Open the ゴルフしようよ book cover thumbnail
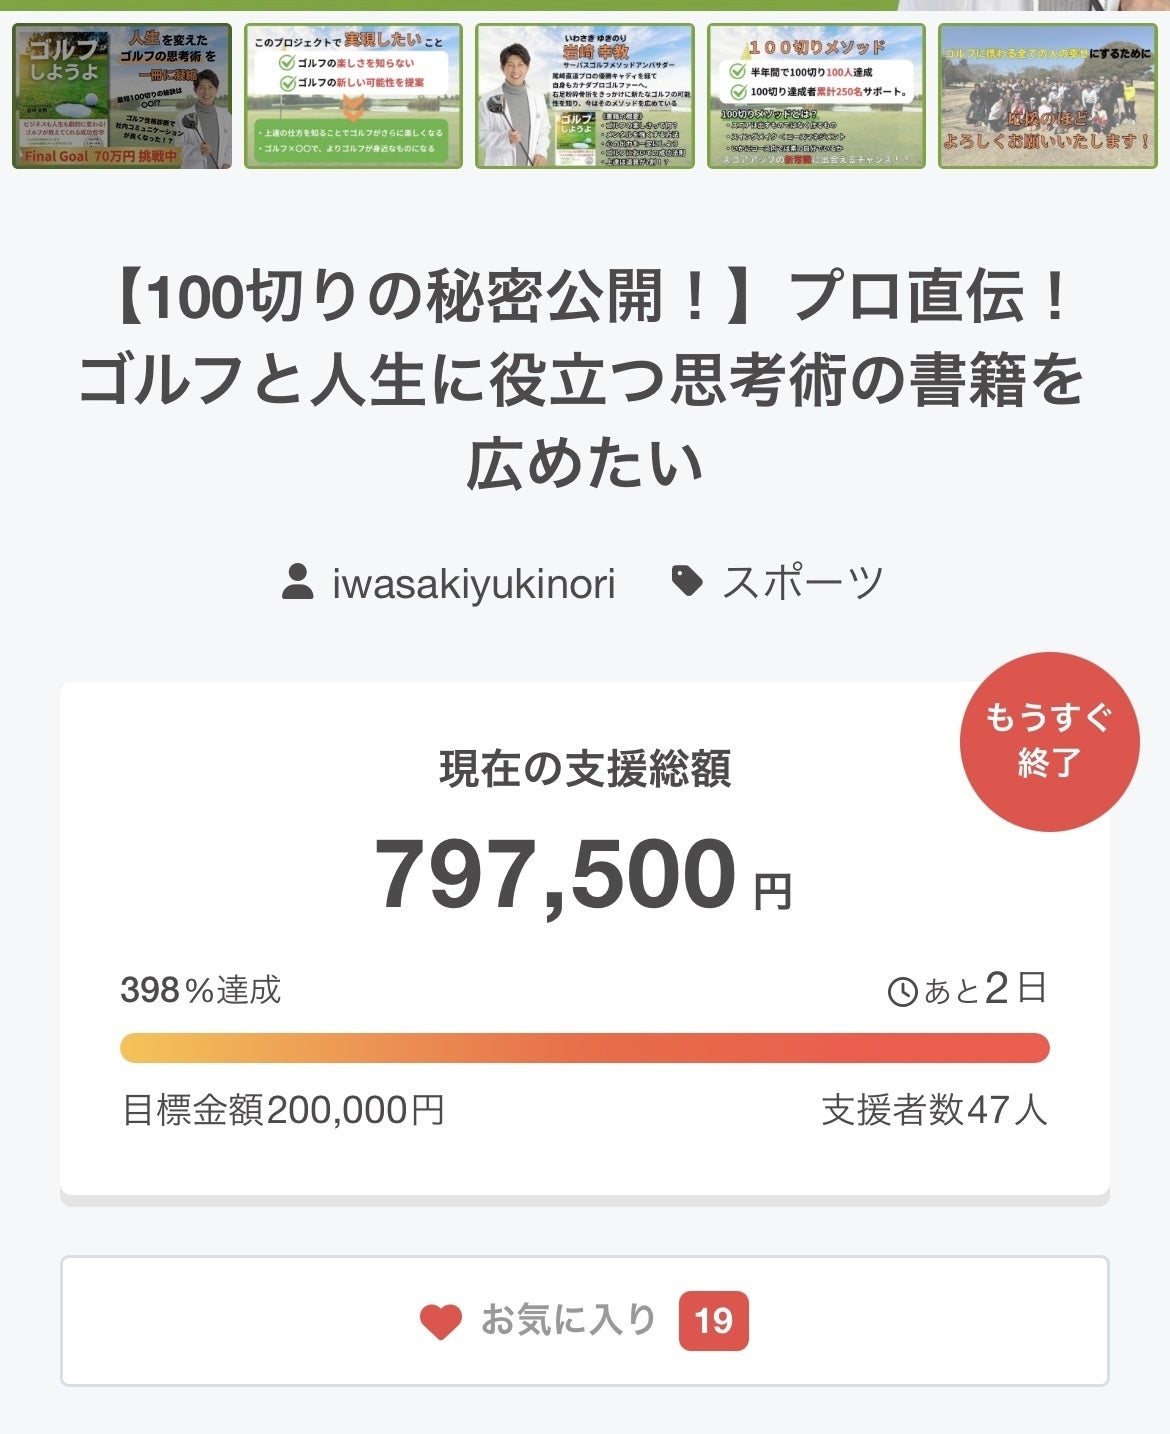Screen dimensions: 1170x1434 click(x=122, y=96)
